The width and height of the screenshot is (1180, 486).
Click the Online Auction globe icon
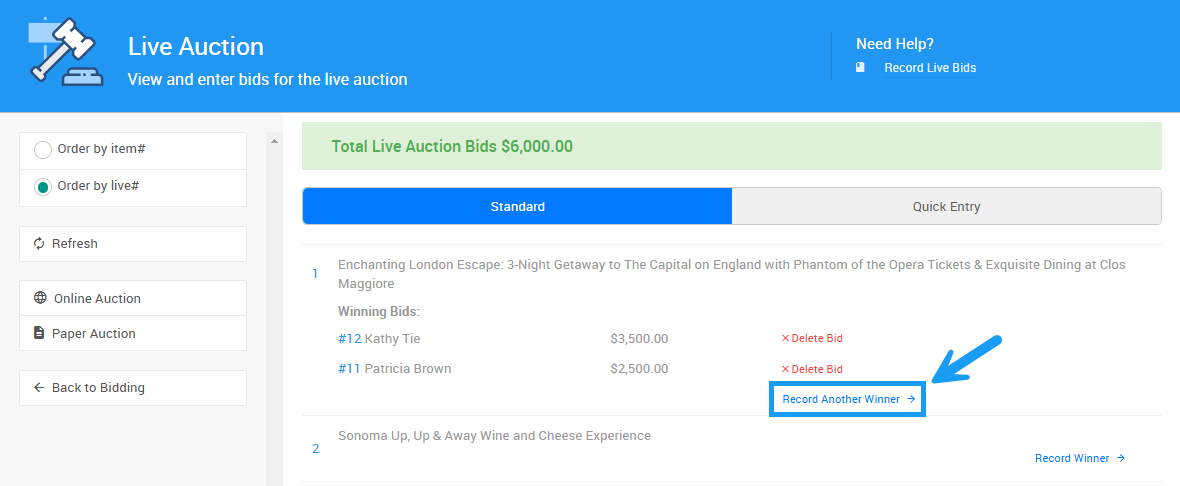(40, 298)
